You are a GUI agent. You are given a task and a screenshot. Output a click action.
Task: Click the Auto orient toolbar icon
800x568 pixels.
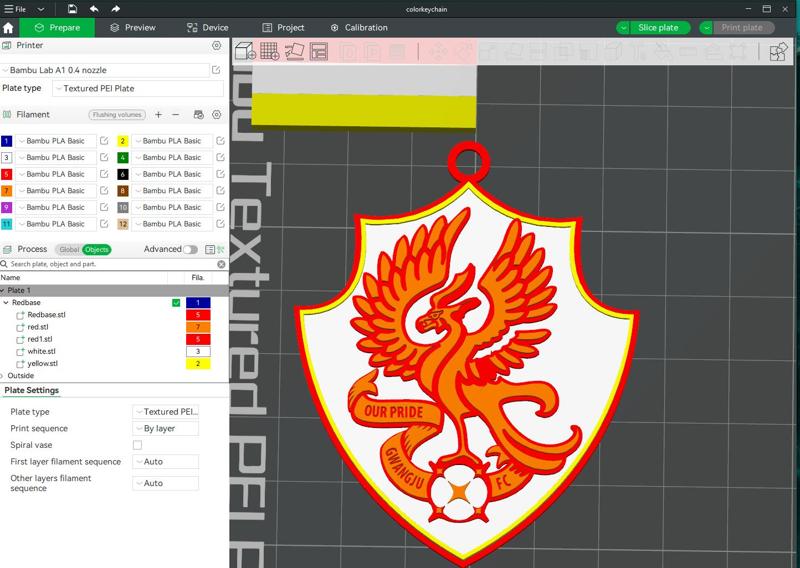coord(294,52)
